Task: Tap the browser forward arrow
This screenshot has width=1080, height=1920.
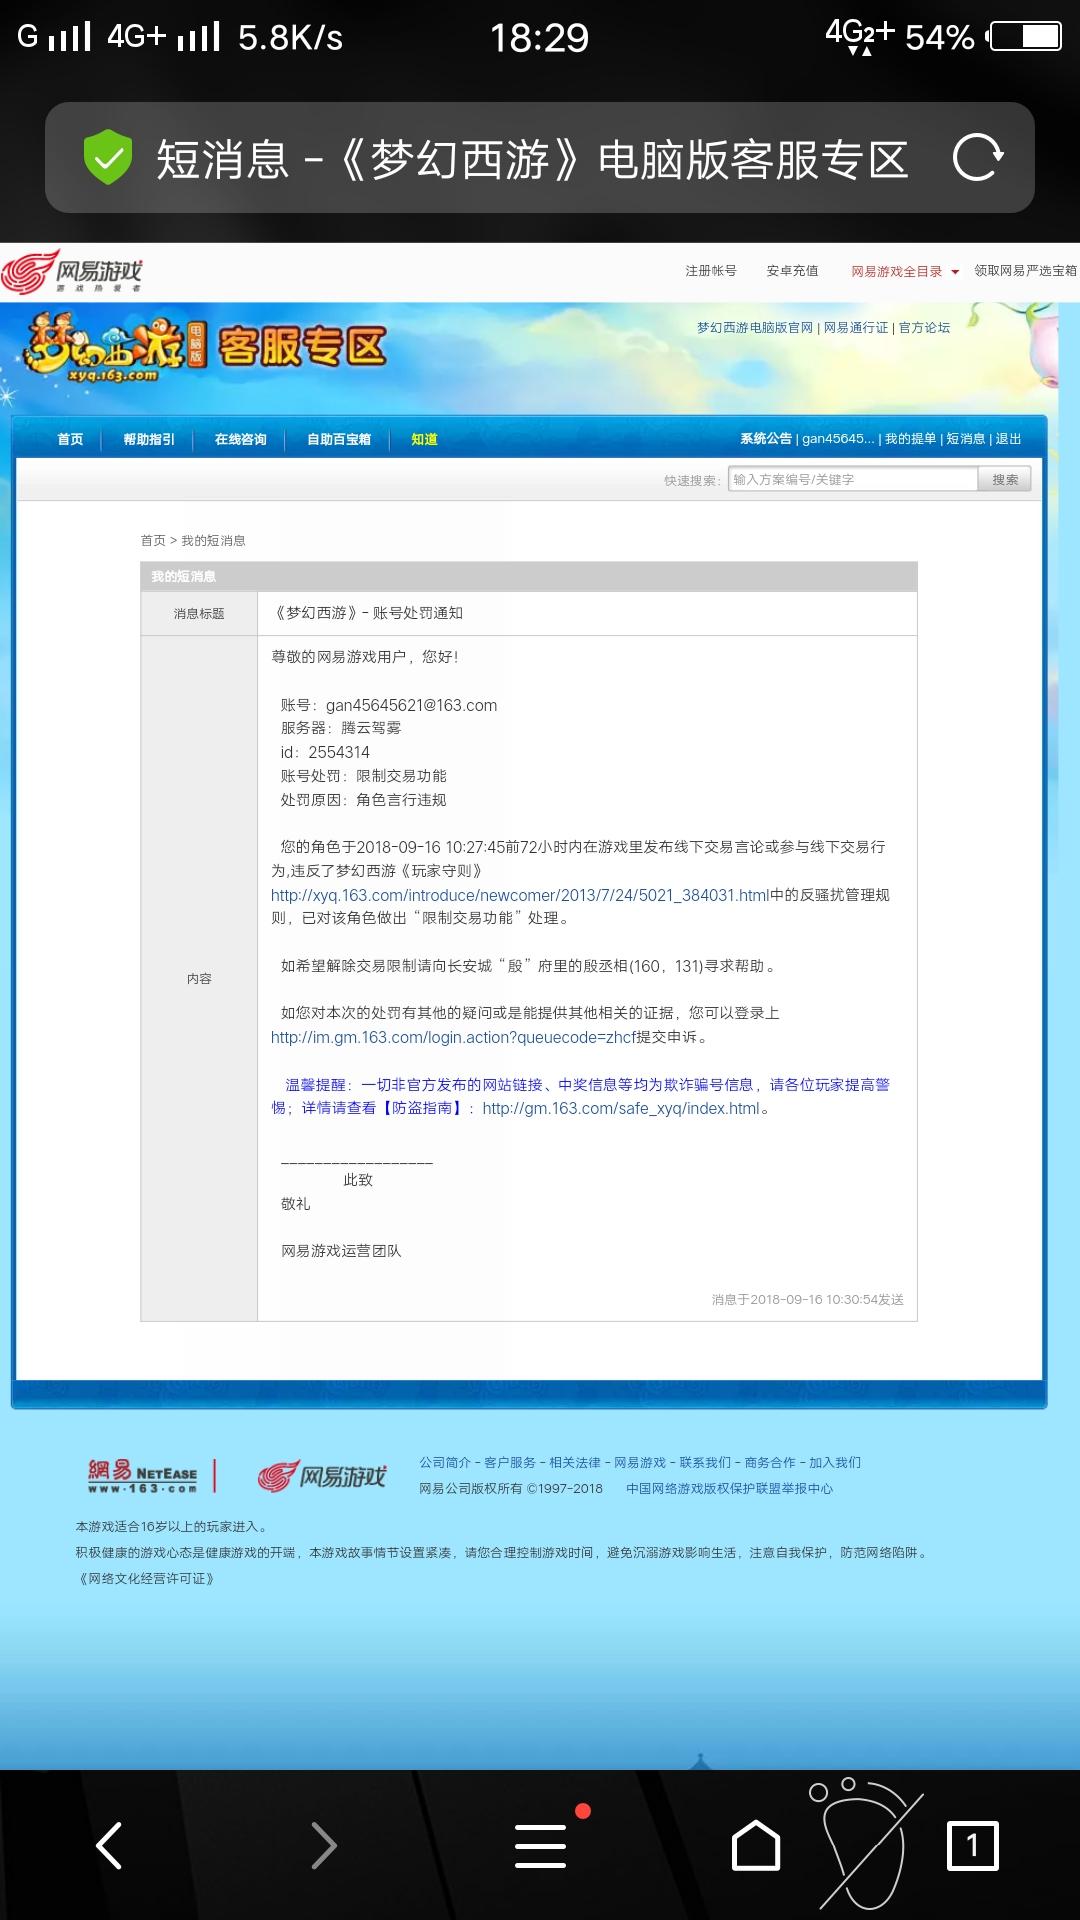Action: [324, 1845]
